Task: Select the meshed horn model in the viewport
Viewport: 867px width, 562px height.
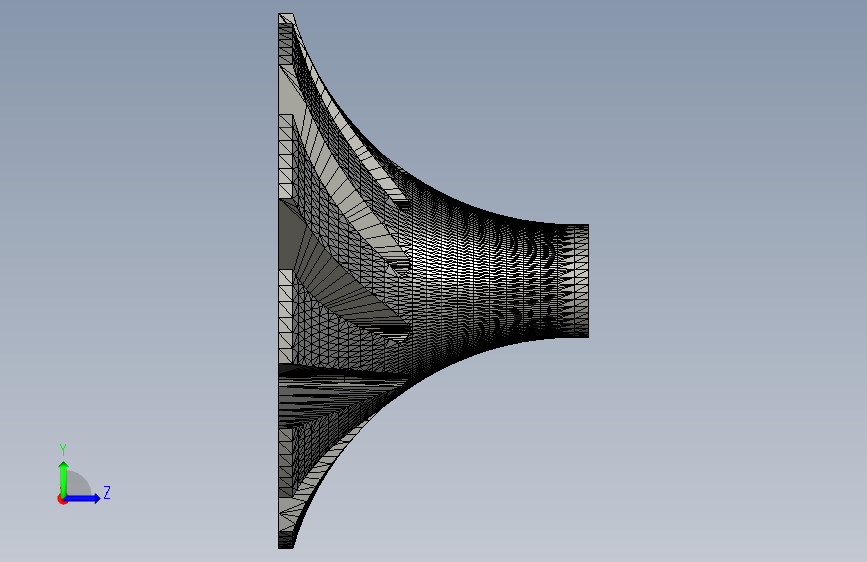Action: 433,281
